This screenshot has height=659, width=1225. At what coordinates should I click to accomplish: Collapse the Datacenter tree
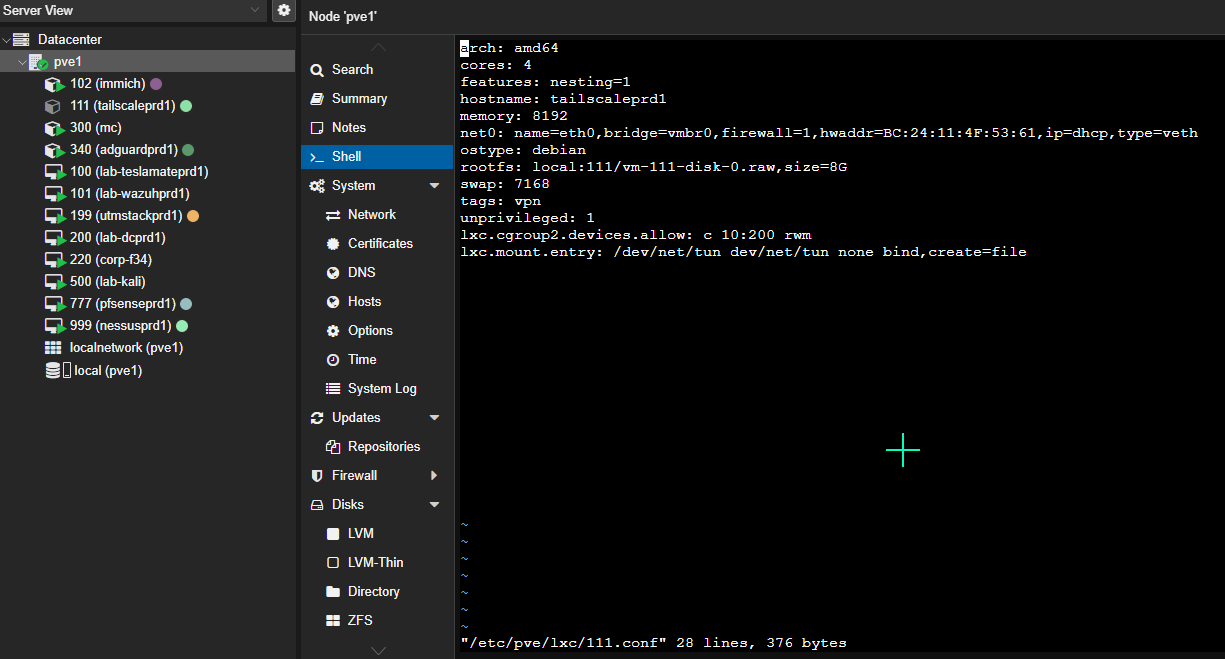6,40
